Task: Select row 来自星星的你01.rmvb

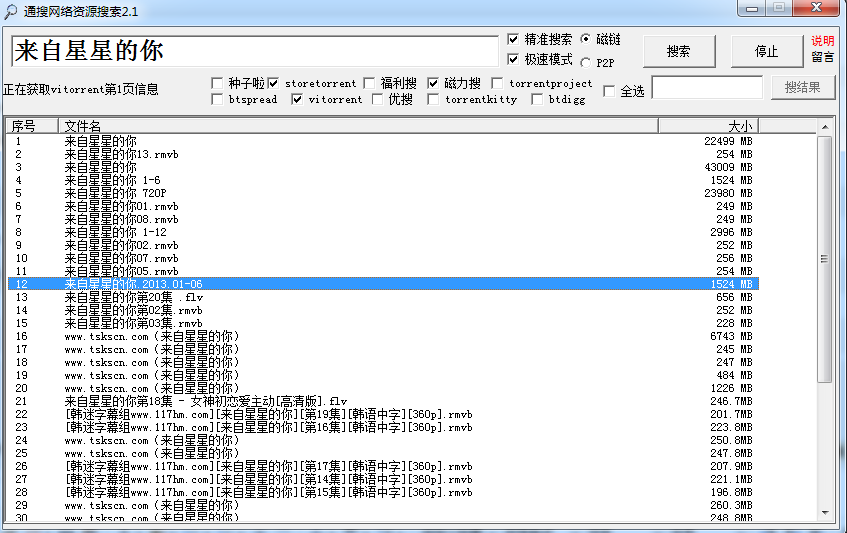Action: pos(383,206)
